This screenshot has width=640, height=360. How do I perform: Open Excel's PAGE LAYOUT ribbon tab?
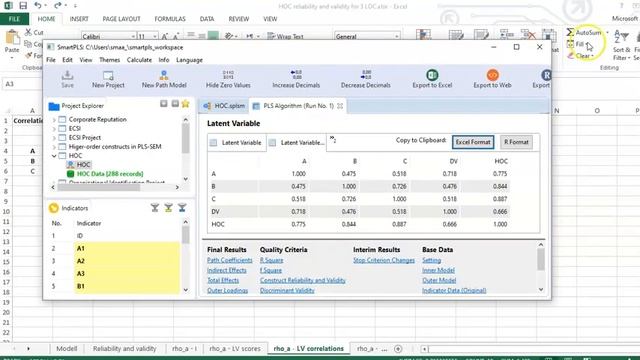click(121, 19)
